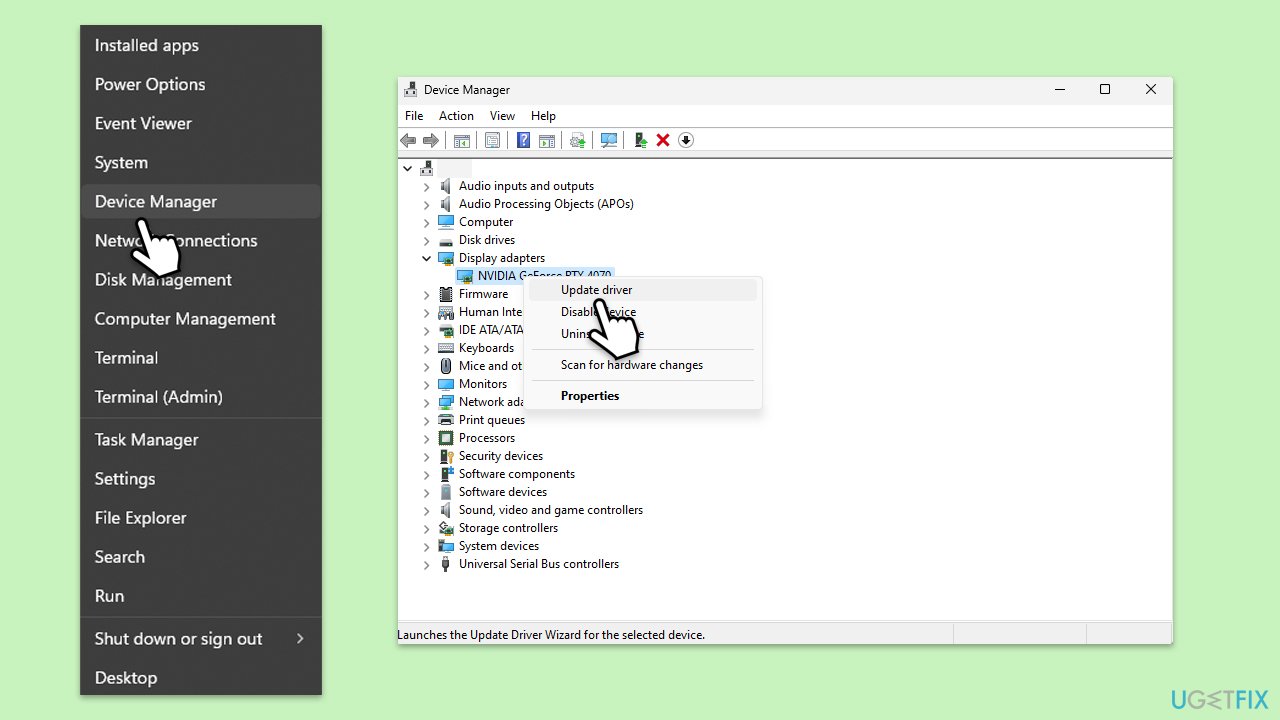1280x720 pixels.
Task: Click the Print queues printer icon
Action: [x=446, y=420]
